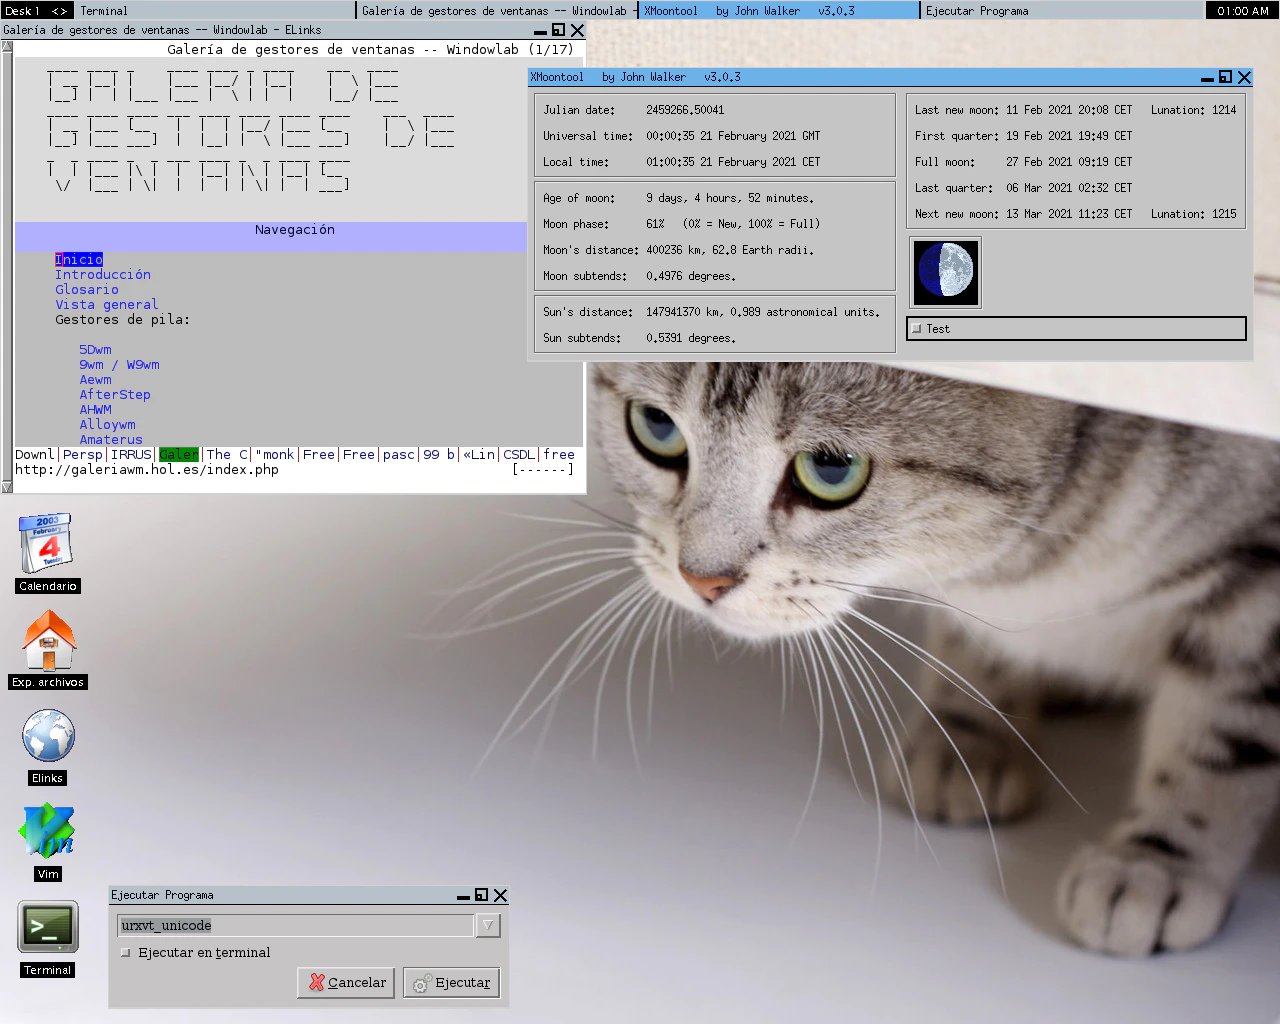Expand the command history dropdown arrow
The width and height of the screenshot is (1280, 1024).
click(x=487, y=926)
